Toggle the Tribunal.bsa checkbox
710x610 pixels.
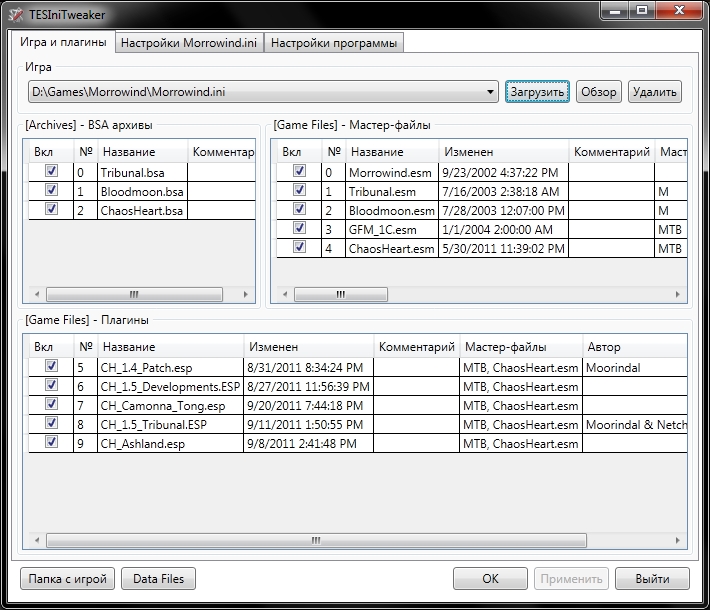tap(52, 171)
